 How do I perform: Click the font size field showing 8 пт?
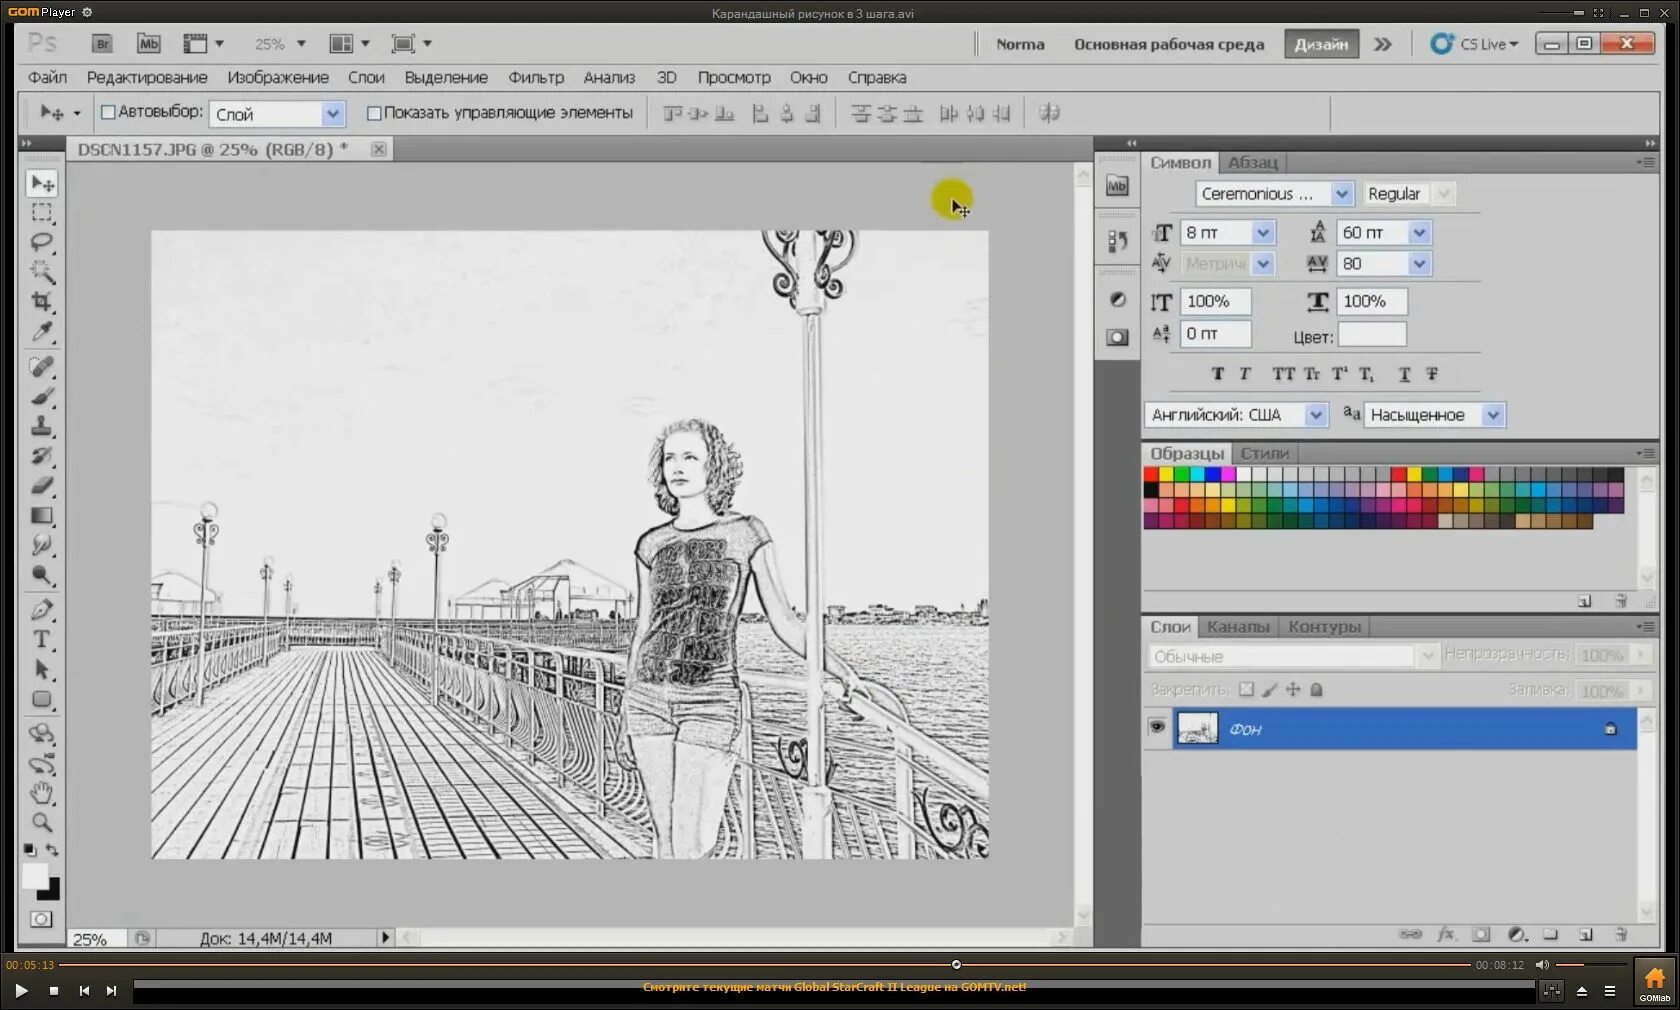coord(1215,233)
